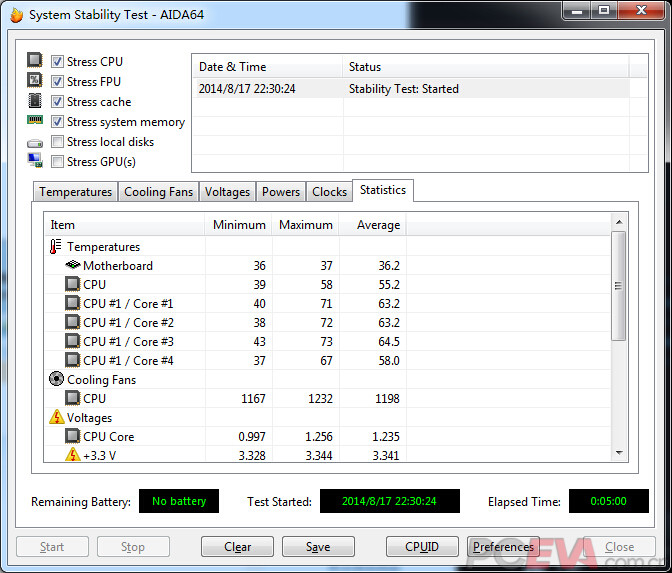Select the 'Stability Test: Started' log entry
Image resolution: width=672 pixels, height=573 pixels.
tap(412, 89)
